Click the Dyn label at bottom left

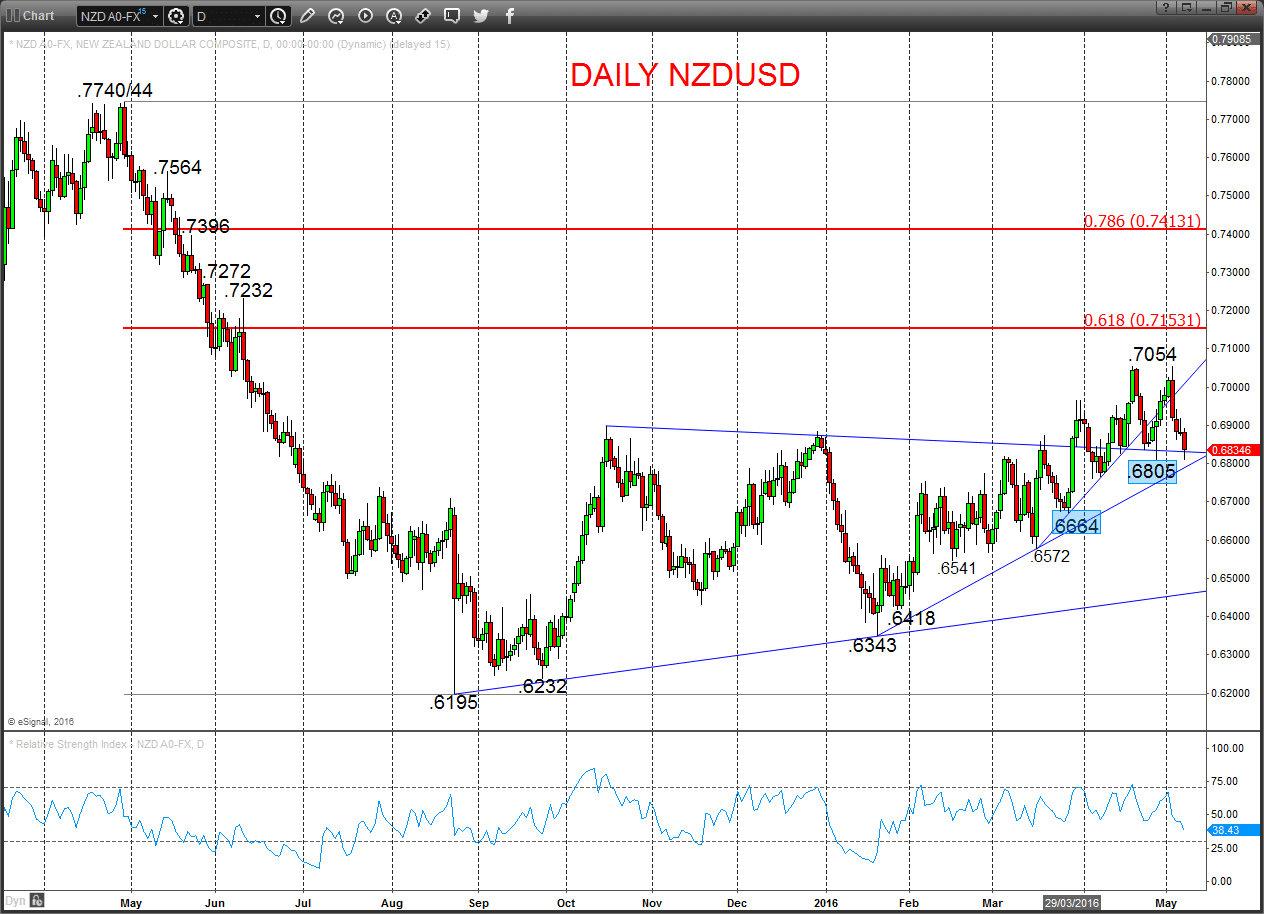pyautogui.click(x=14, y=900)
